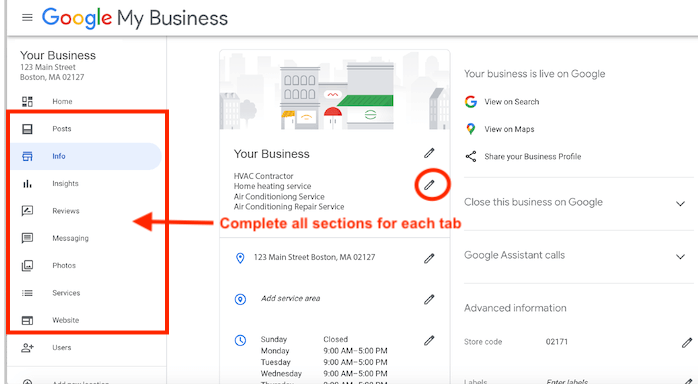Click the Home heating service text
Screen dimensions: 698x384
coord(272,186)
